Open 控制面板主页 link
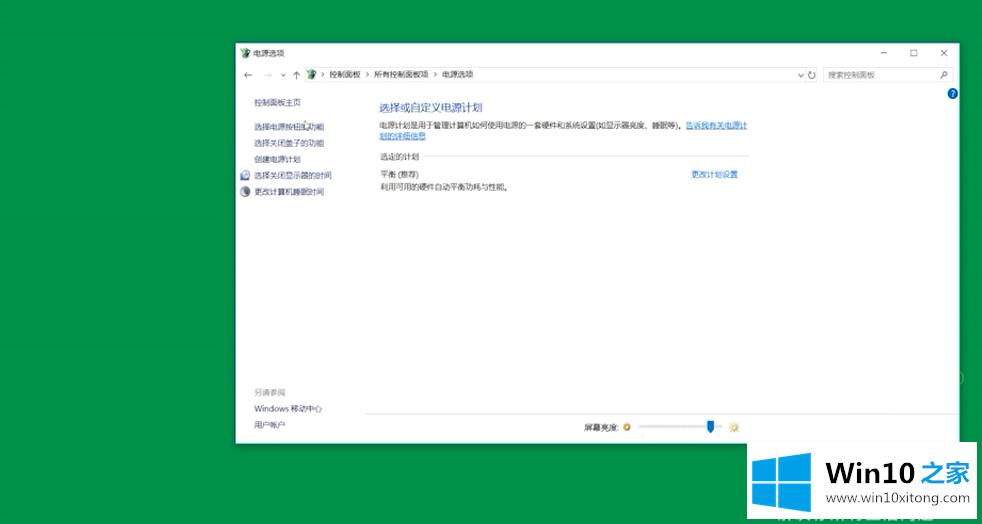Screen dimensions: 982x524 [x=277, y=102]
